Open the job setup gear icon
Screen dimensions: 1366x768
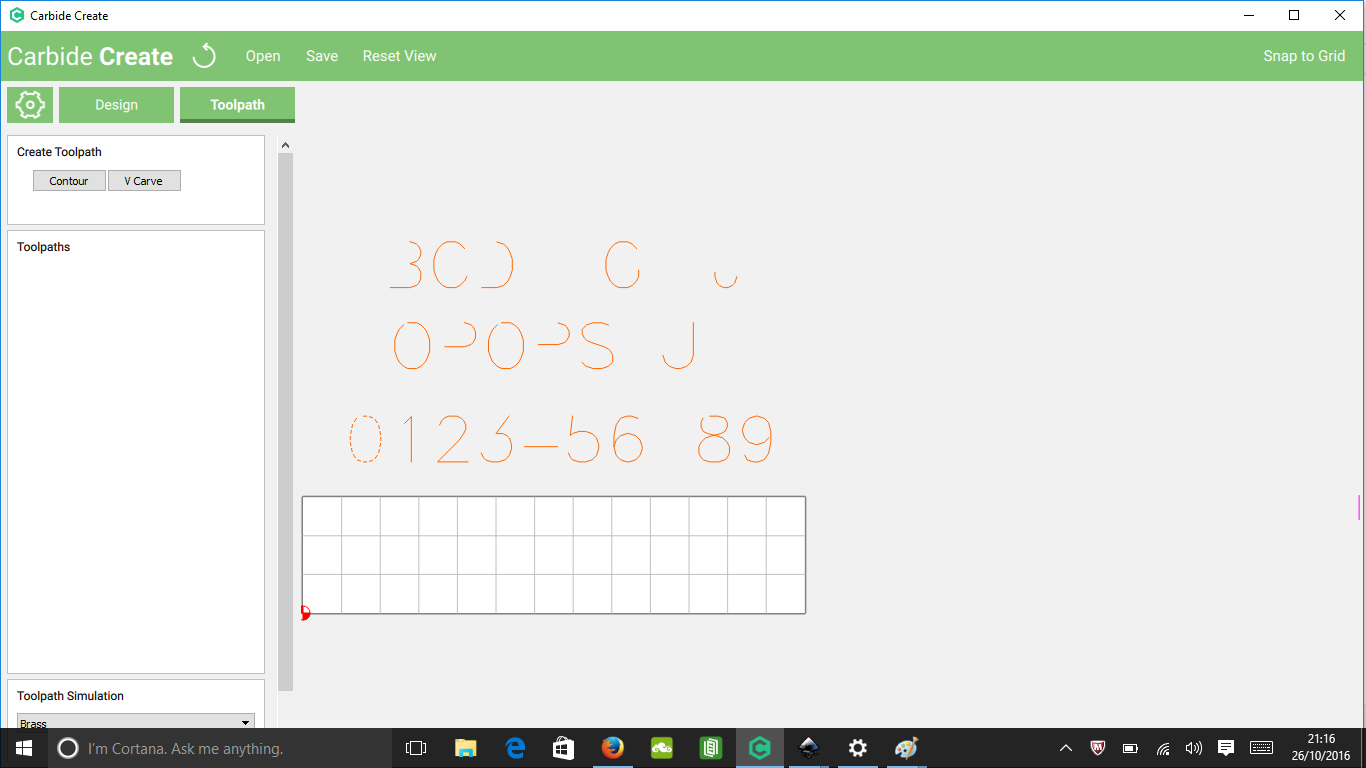(30, 105)
